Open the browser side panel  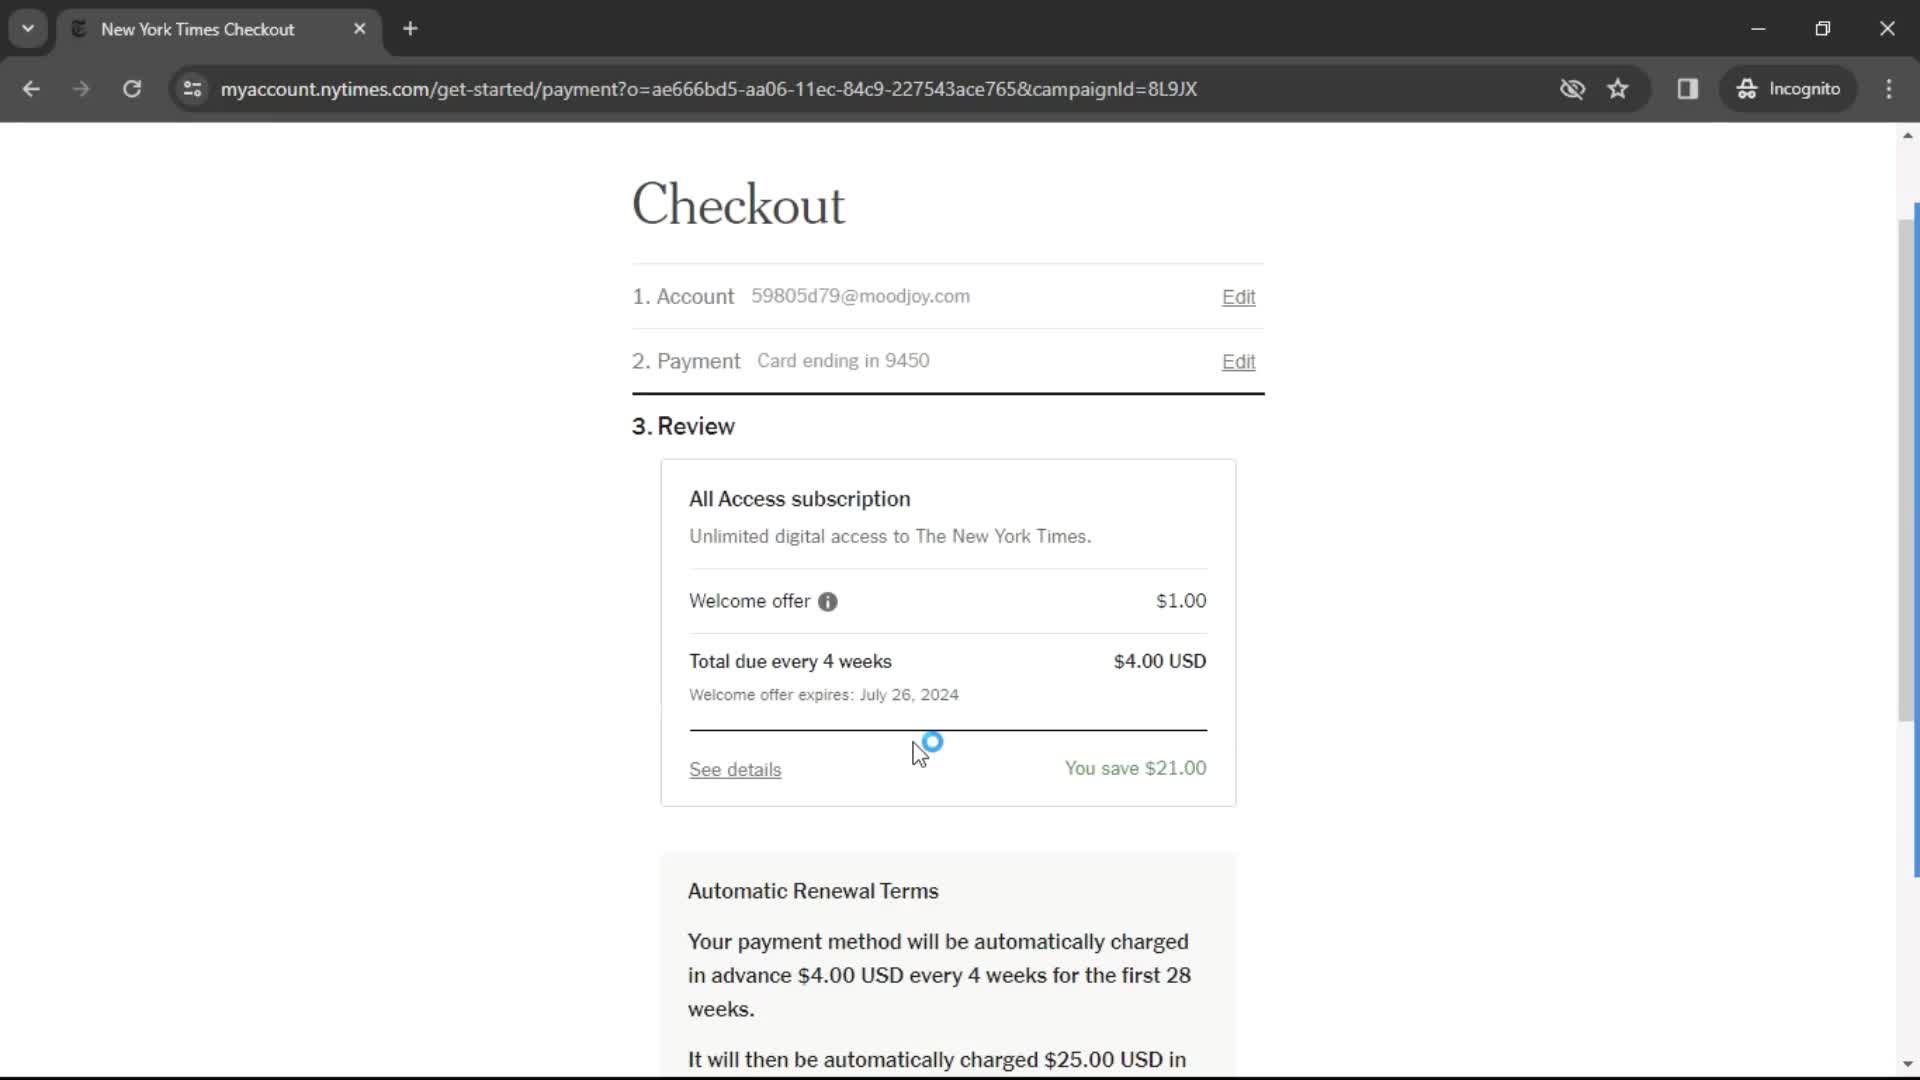[x=1688, y=89]
